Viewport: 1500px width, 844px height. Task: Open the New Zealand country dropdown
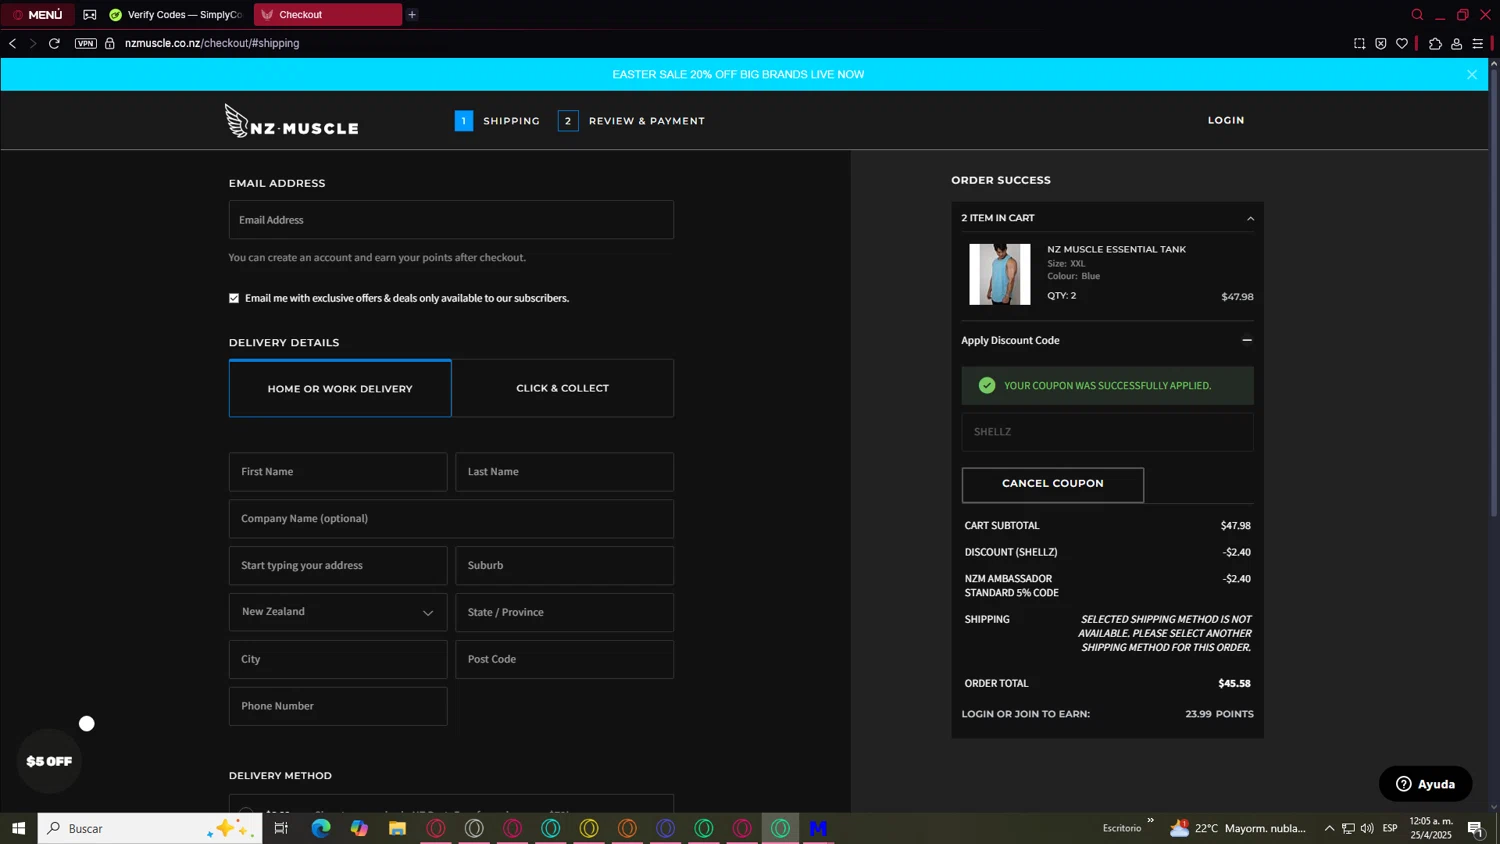338,612
